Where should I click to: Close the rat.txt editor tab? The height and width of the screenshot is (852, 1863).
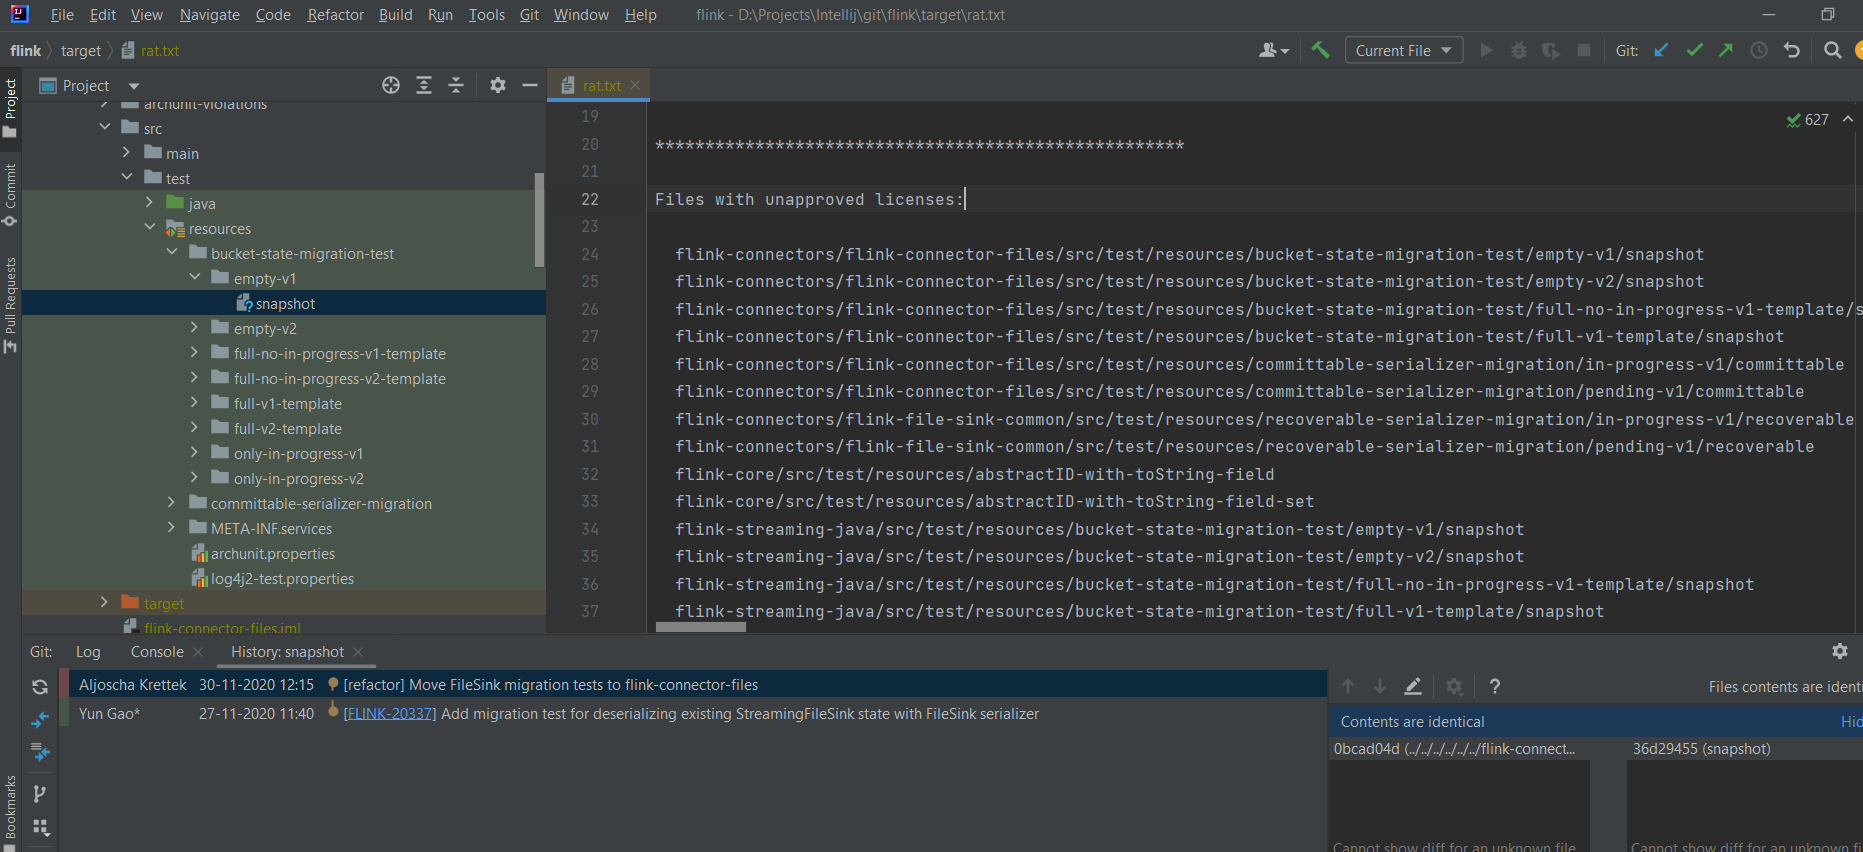[635, 85]
